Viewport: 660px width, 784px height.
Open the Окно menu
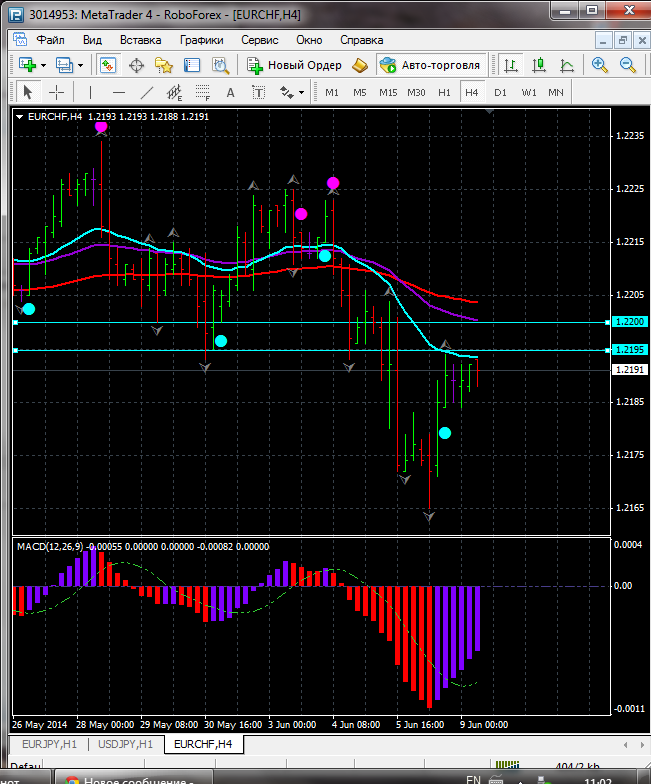tap(309, 40)
